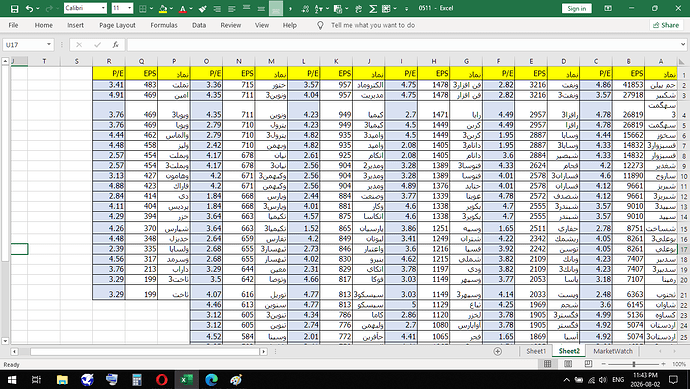Open Opera browser from the taskbar
The height and width of the screenshot is (389, 690).
161,379
